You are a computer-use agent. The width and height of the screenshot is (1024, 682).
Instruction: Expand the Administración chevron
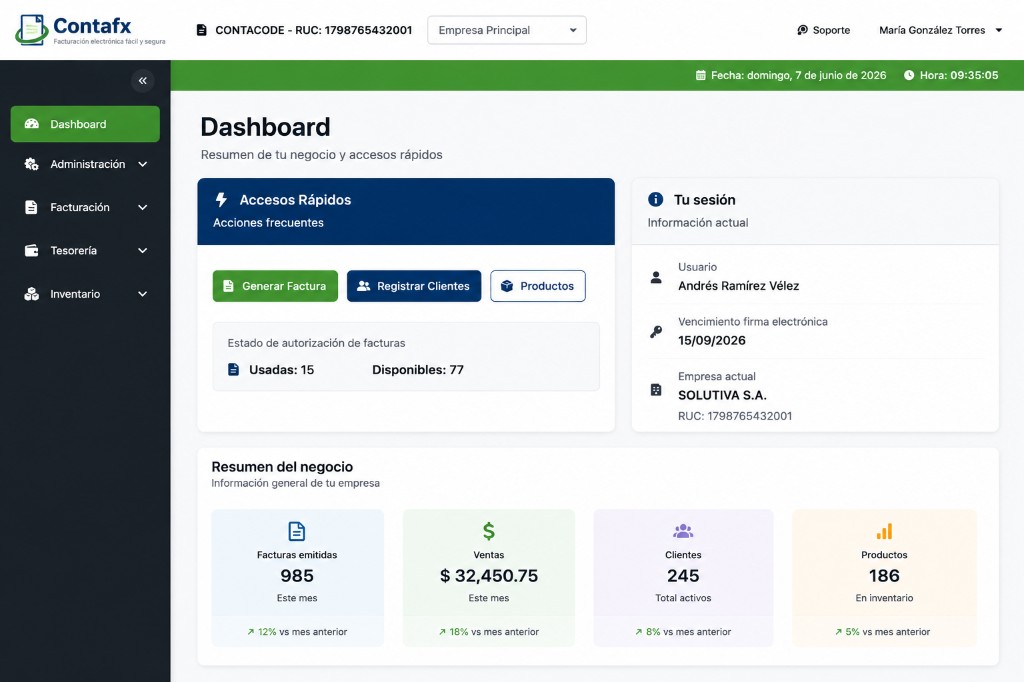(142, 164)
